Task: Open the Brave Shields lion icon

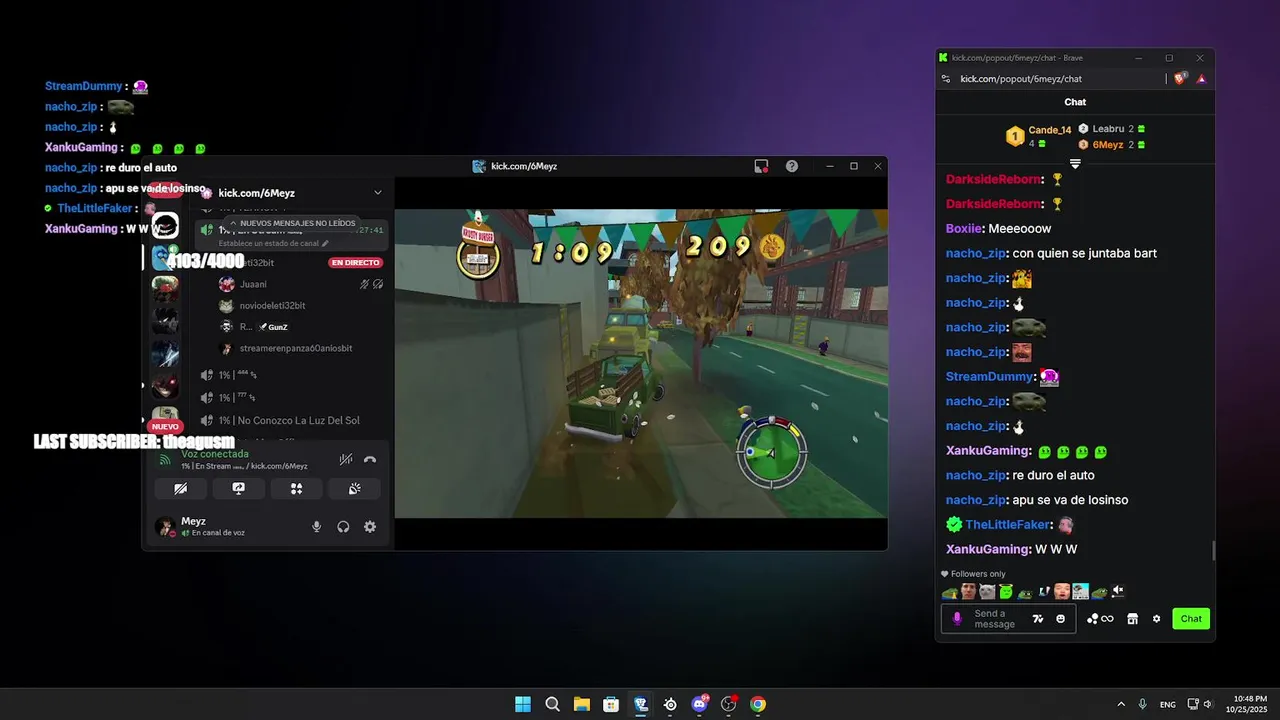Action: pyautogui.click(x=1181, y=79)
